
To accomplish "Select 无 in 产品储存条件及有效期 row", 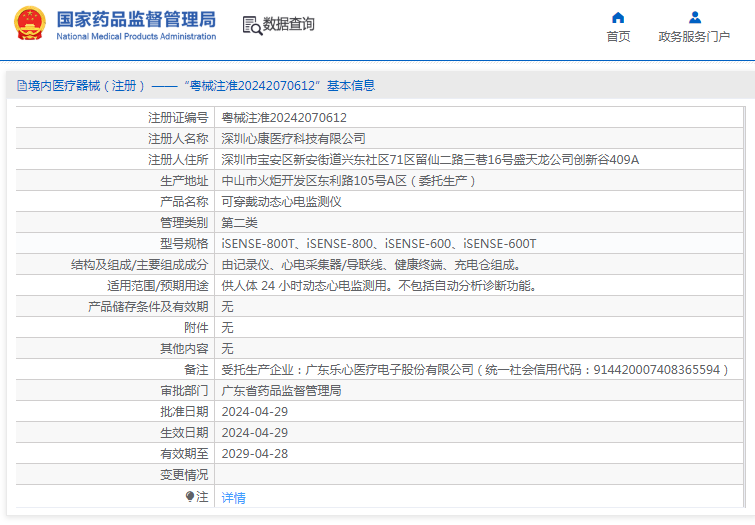I will pyautogui.click(x=227, y=306).
